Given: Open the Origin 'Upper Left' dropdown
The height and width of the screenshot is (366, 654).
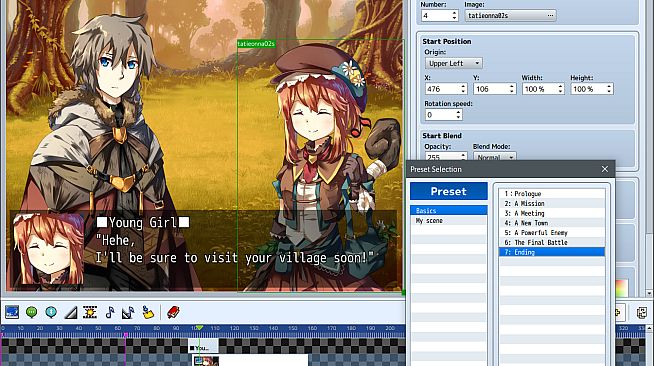Looking at the screenshot, I should point(454,63).
